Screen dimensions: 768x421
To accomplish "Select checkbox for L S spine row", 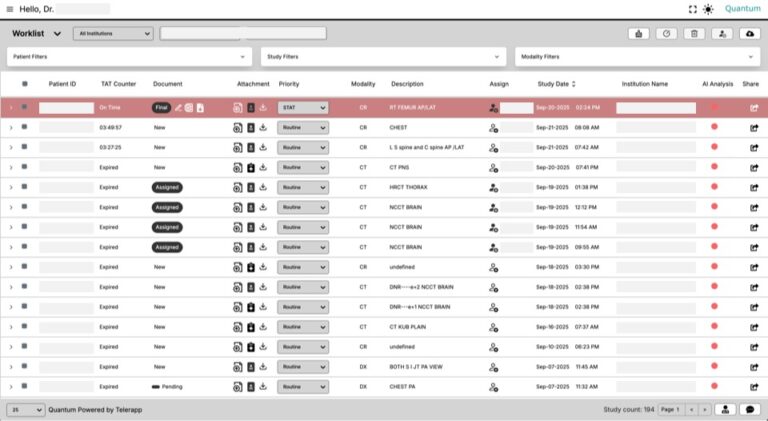I will click(x=24, y=147).
